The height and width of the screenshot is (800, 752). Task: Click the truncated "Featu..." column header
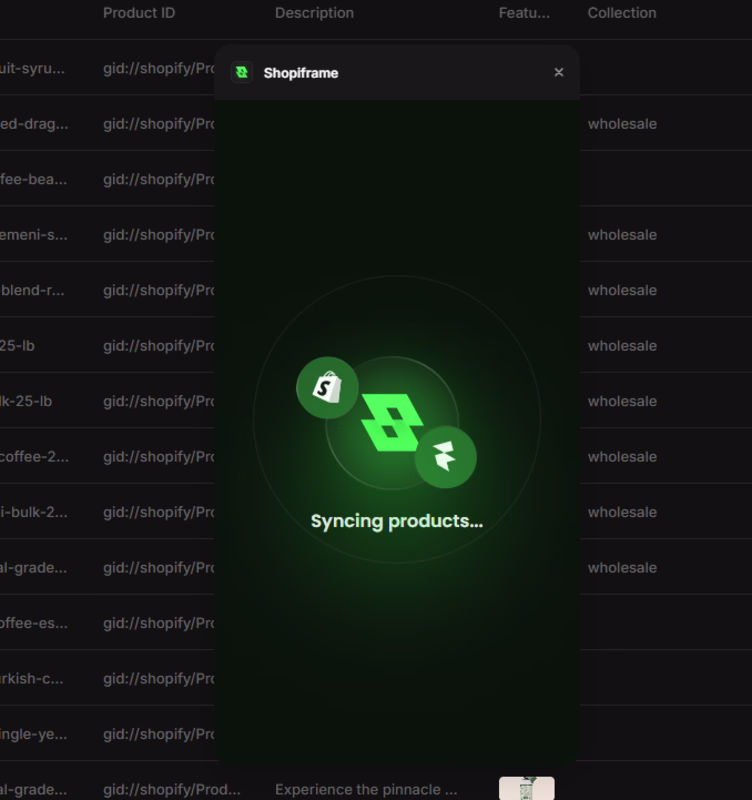pos(524,13)
